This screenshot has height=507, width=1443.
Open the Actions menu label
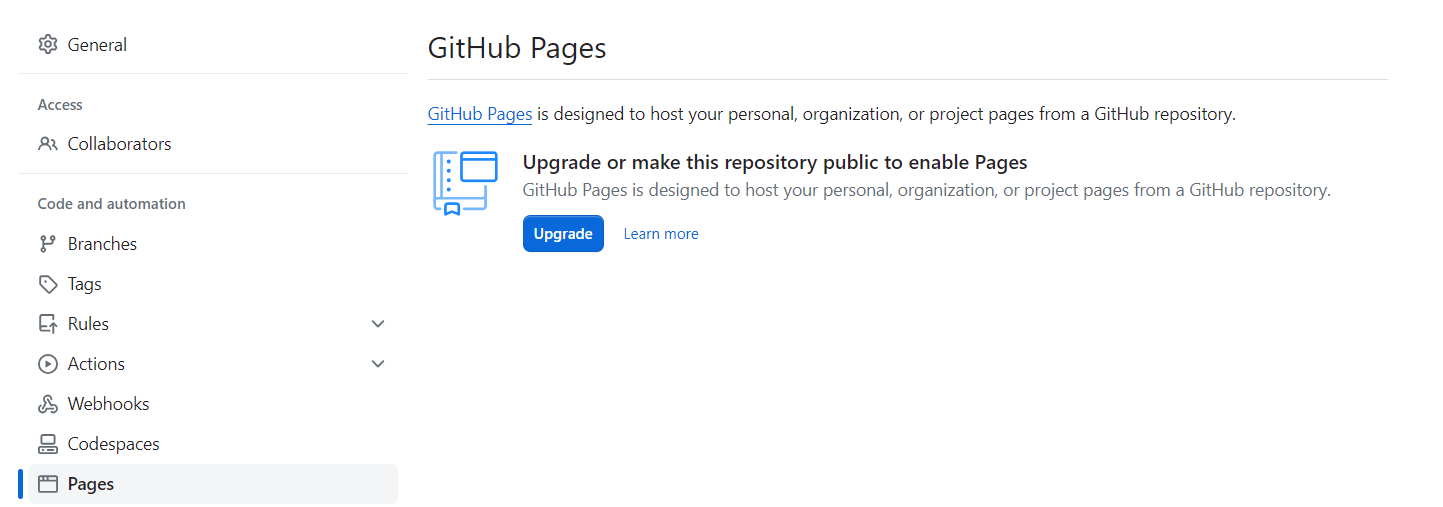[x=96, y=364]
